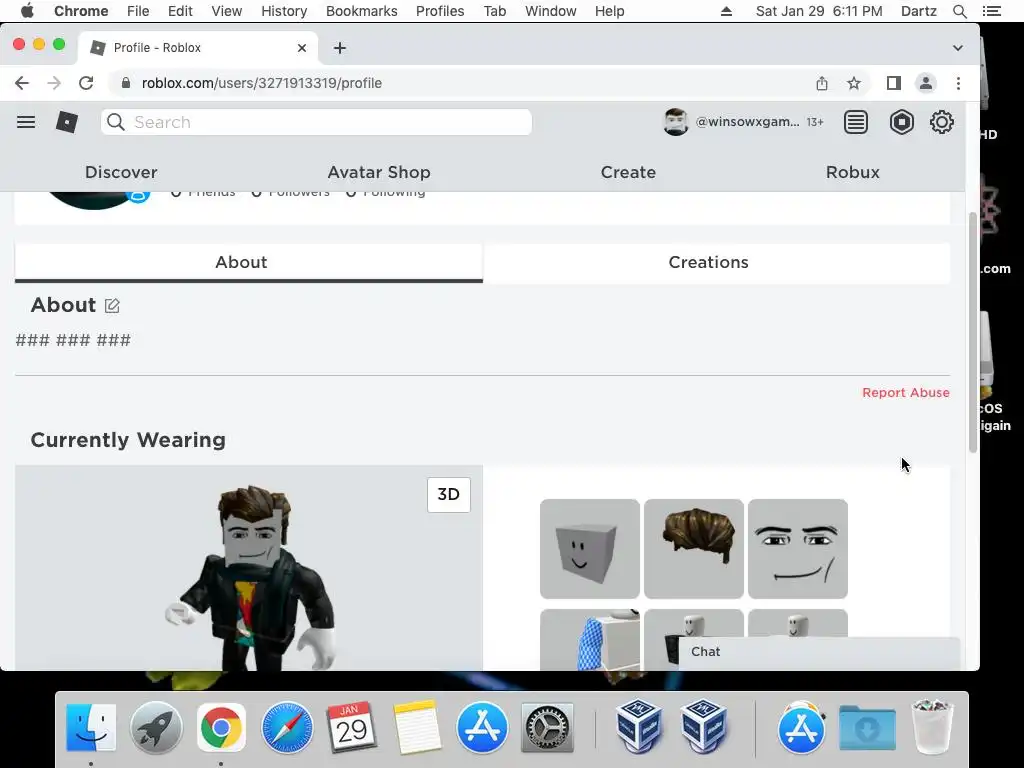
Task: Open Chrome three-dot menu
Action: tap(958, 83)
